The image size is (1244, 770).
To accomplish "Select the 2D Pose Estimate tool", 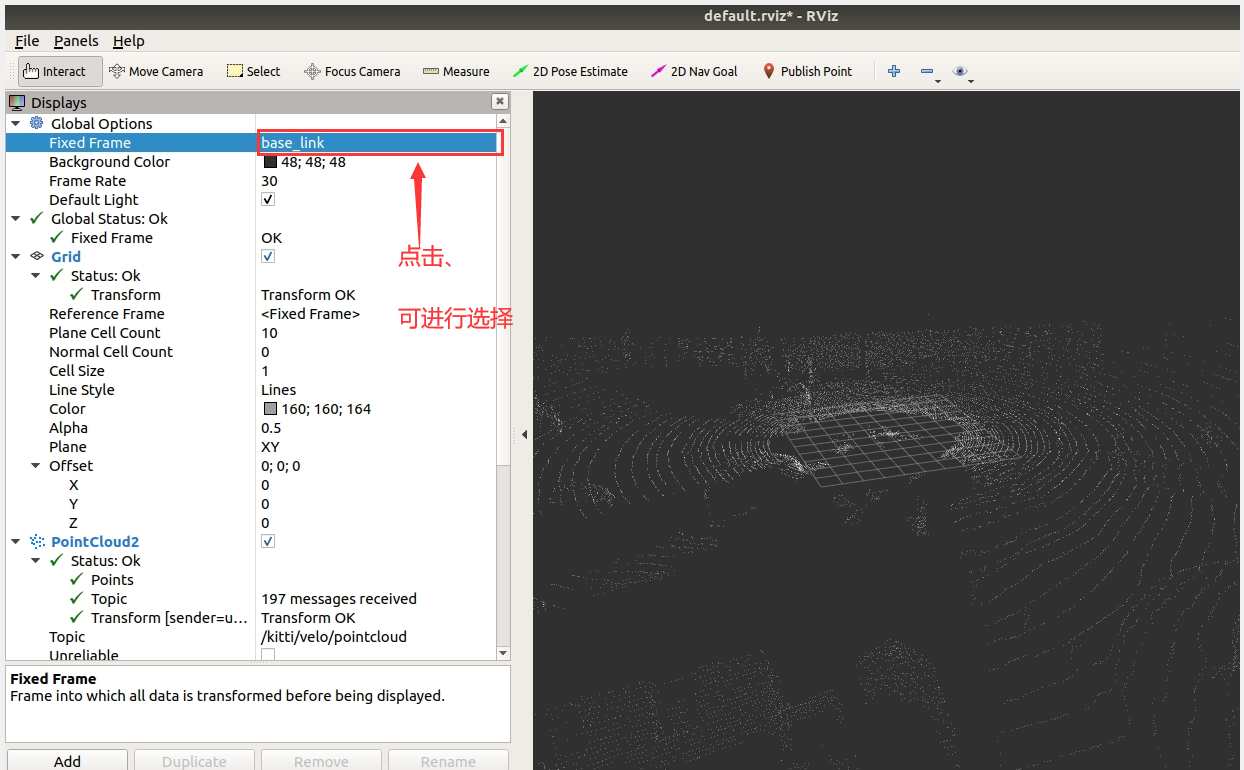I will pos(570,71).
